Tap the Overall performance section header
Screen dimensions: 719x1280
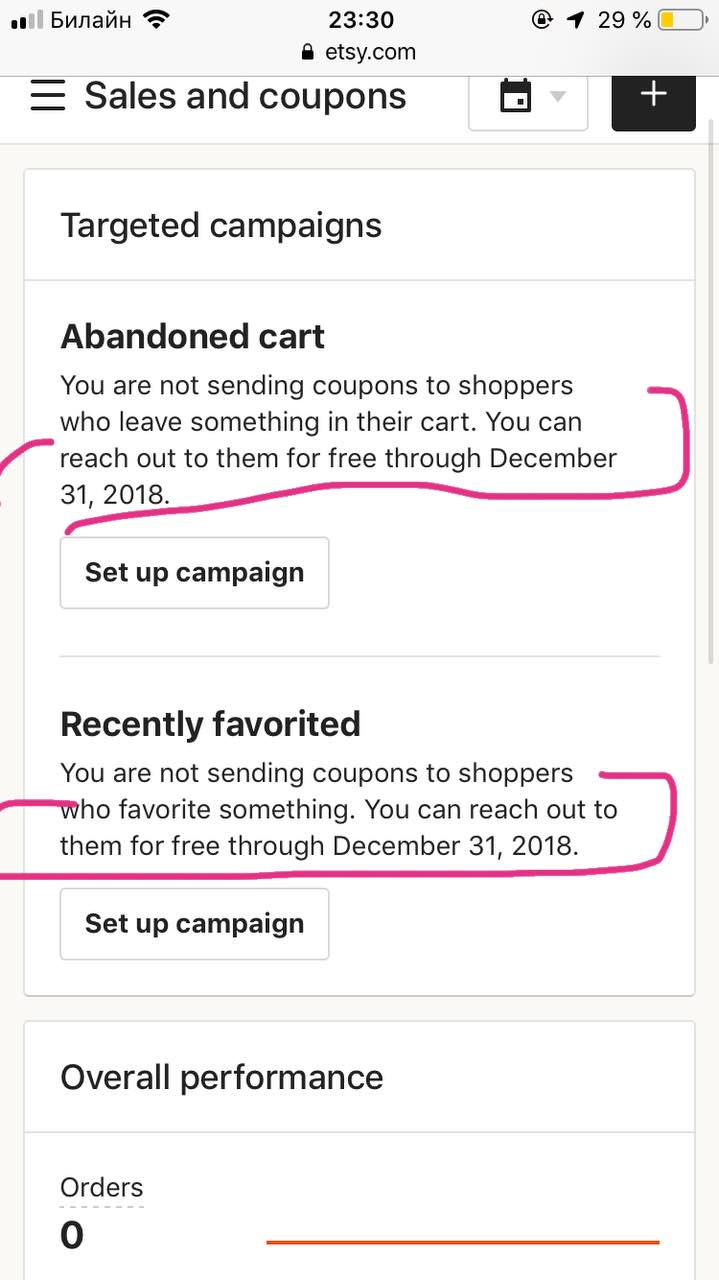coord(222,1077)
